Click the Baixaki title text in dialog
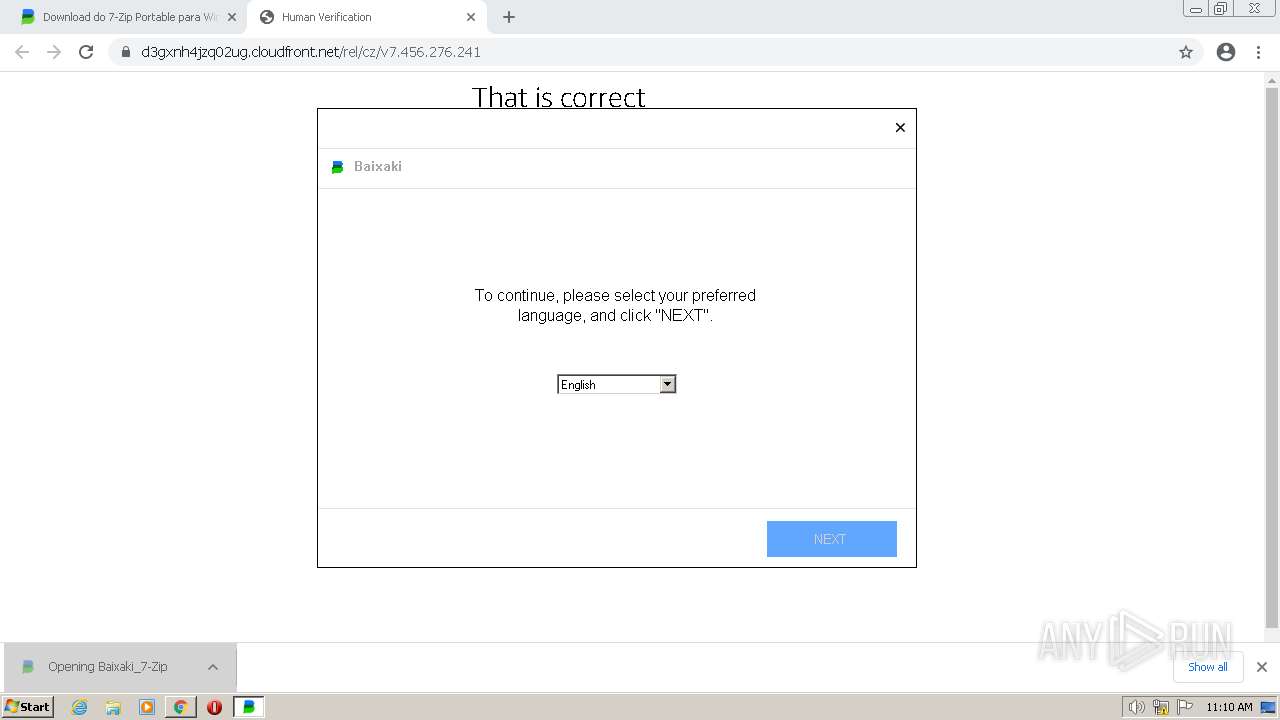This screenshot has width=1280, height=720. pos(378,166)
